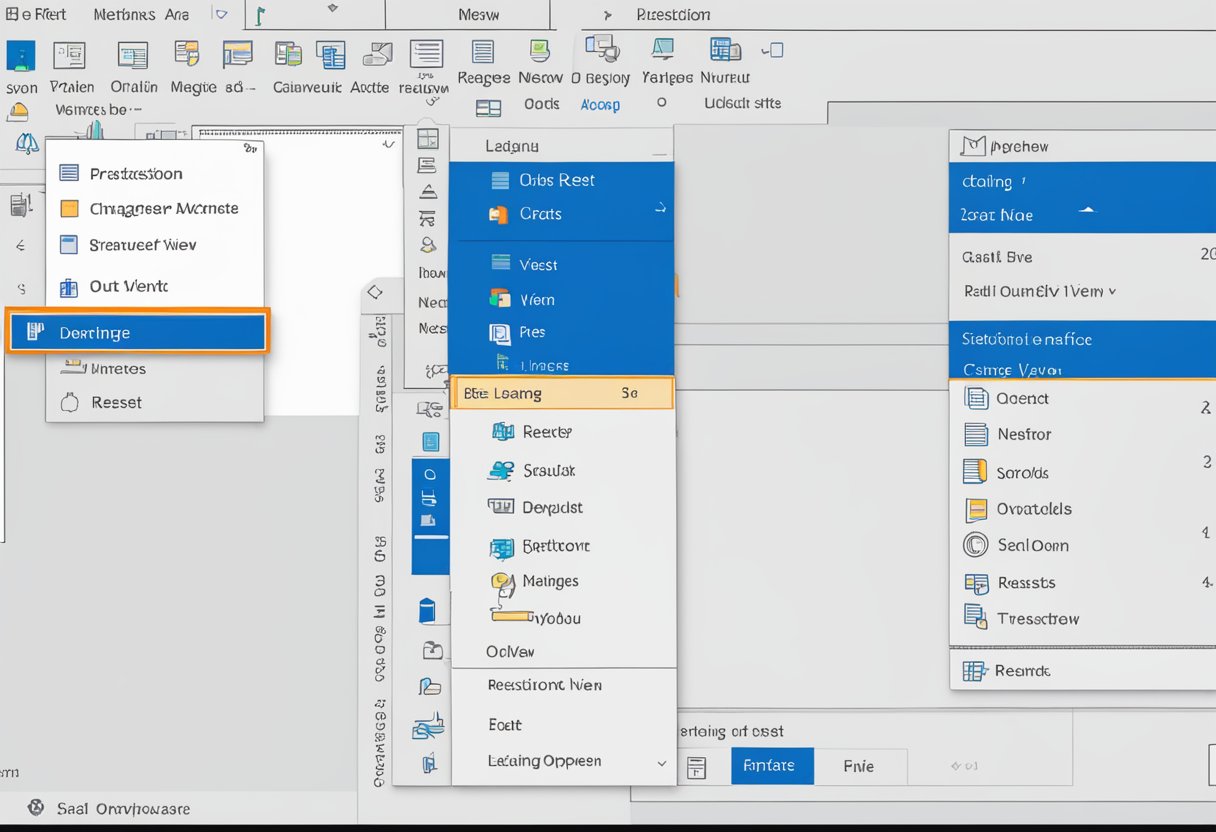1216x832 pixels.
Task: Click the blue Fintate button at the bottom
Action: pyautogui.click(x=771, y=766)
